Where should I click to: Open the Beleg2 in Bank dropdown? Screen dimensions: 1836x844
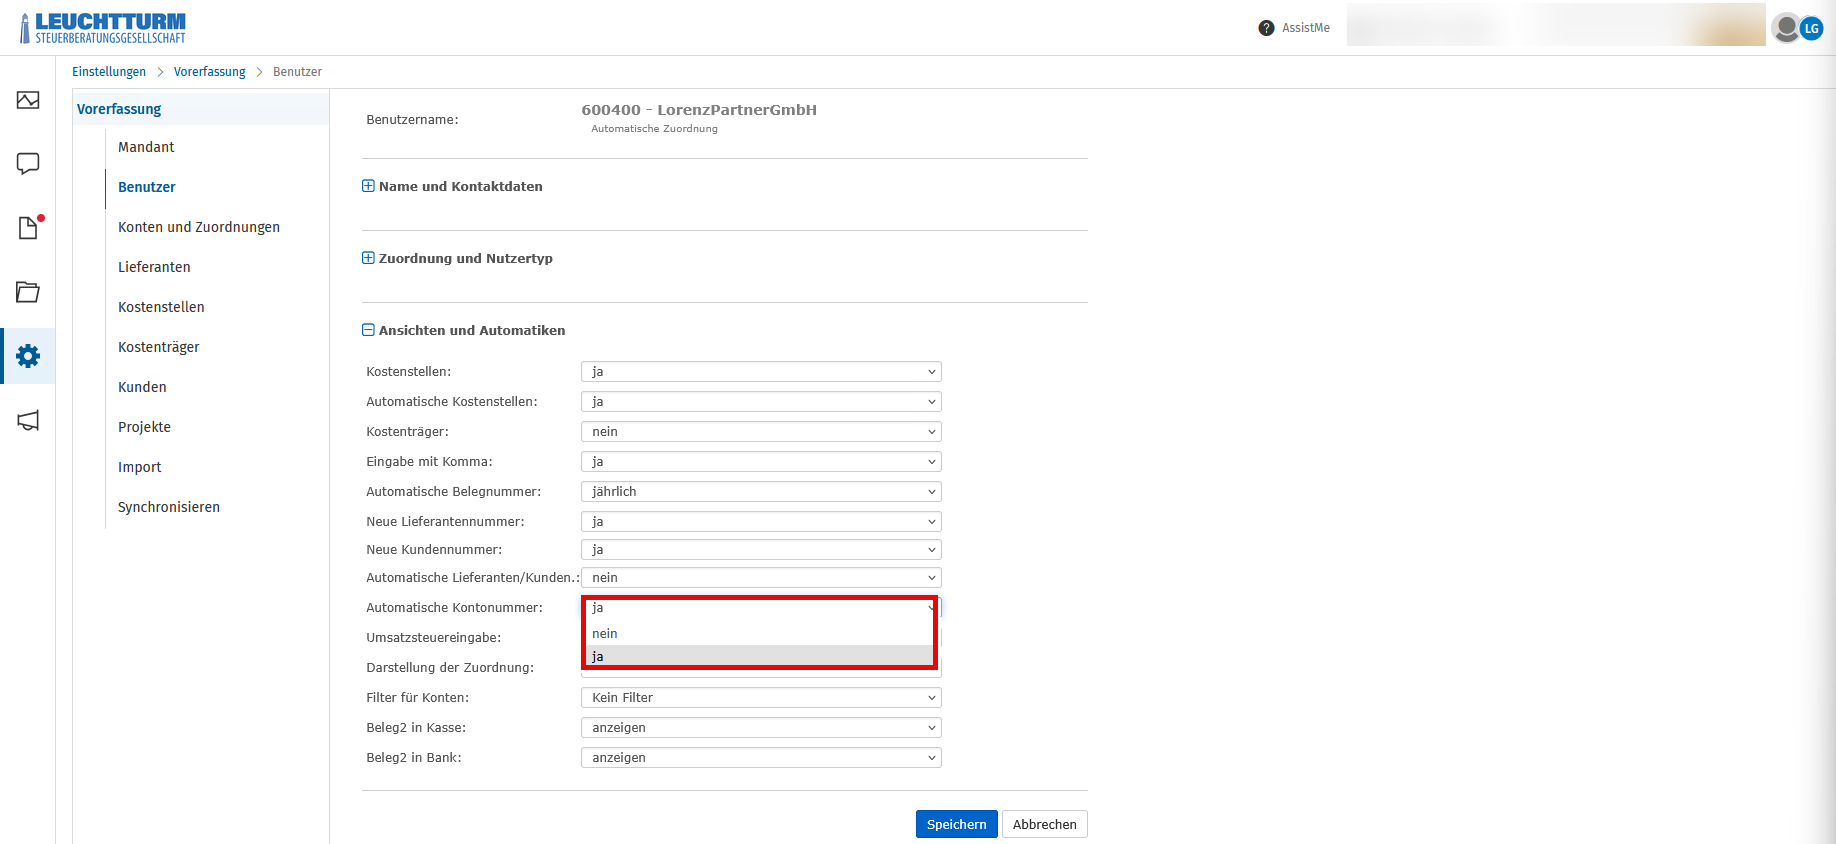click(761, 758)
